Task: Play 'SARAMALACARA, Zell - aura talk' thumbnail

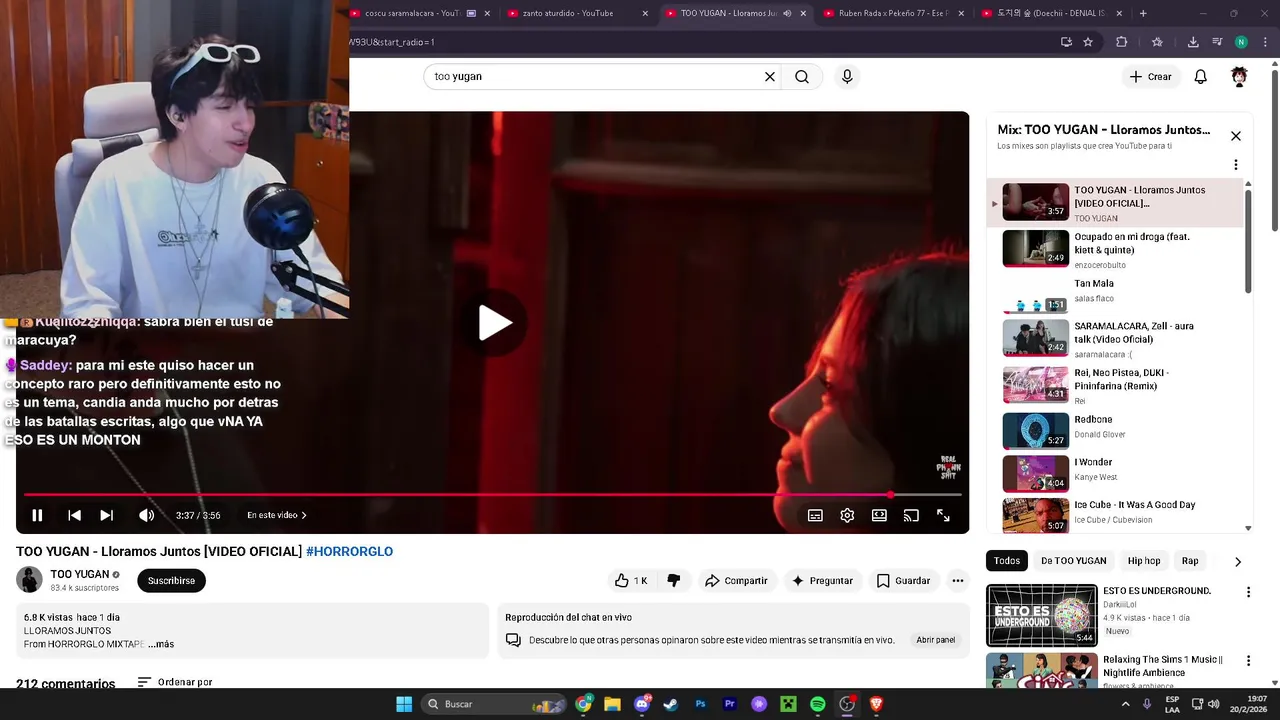Action: point(1035,338)
